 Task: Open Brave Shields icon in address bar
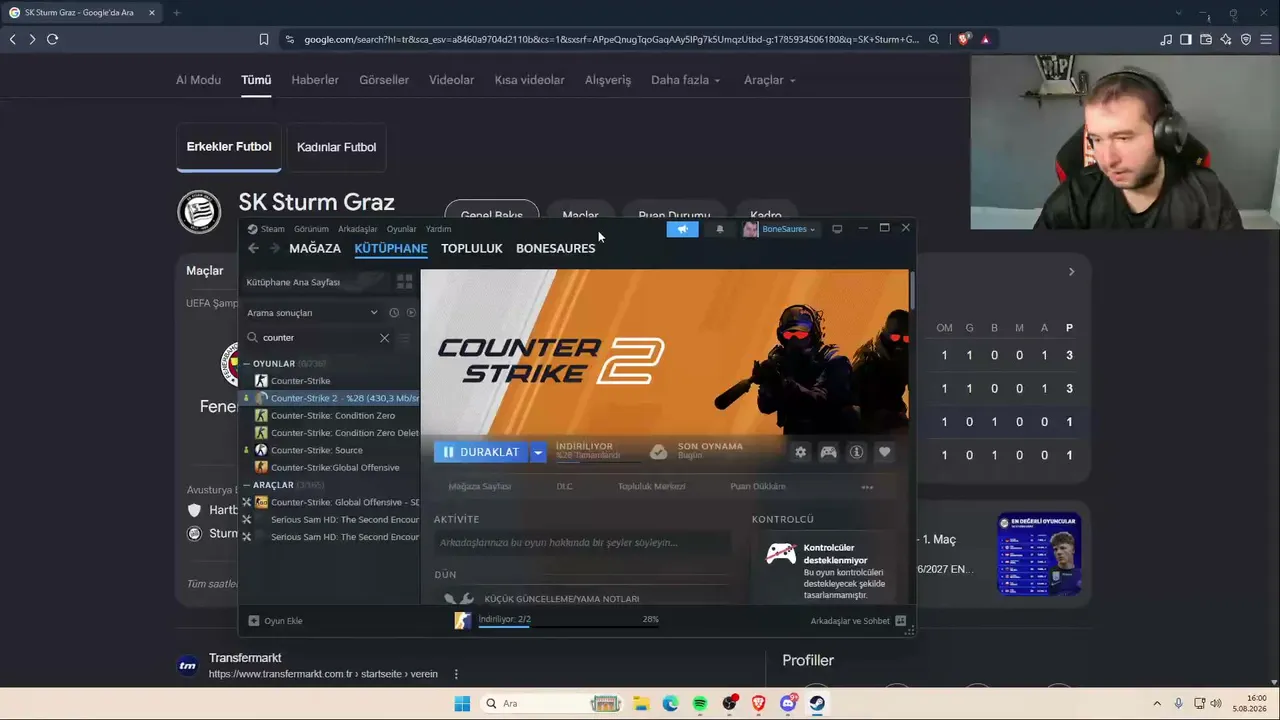tap(964, 39)
